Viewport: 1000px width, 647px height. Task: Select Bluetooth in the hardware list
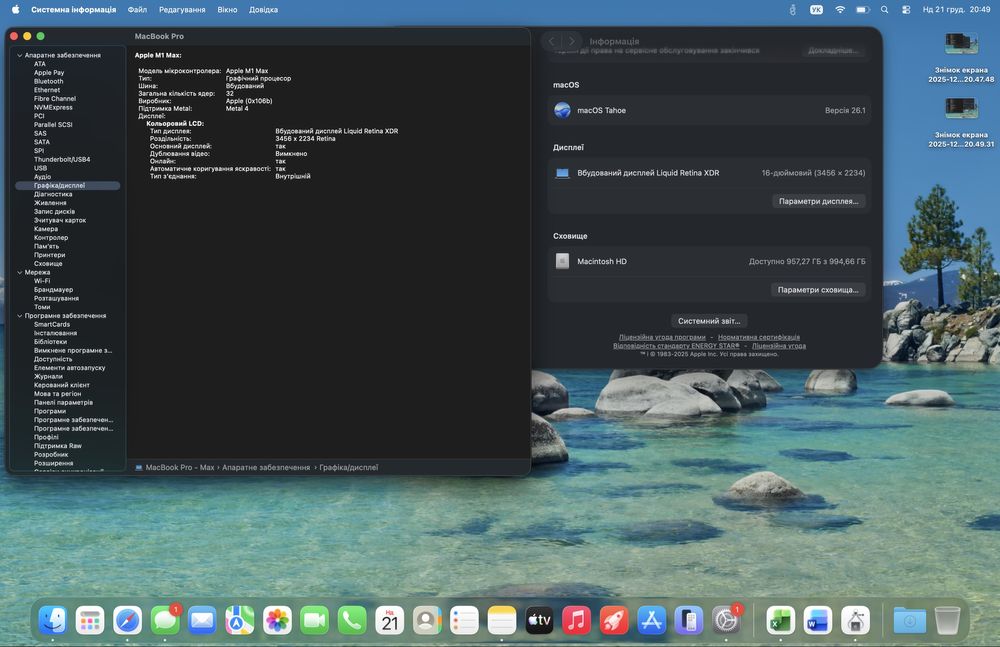pos(48,81)
